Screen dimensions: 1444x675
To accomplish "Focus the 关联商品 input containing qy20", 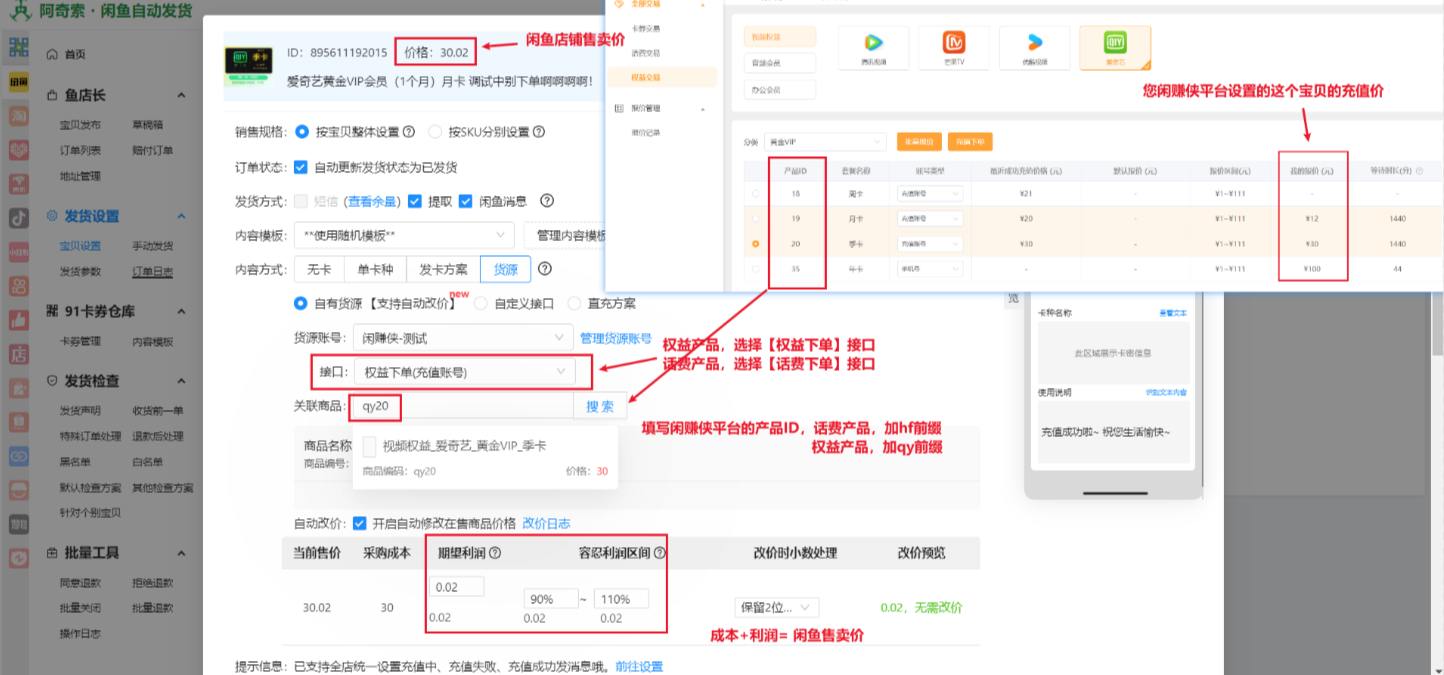I will [462, 406].
